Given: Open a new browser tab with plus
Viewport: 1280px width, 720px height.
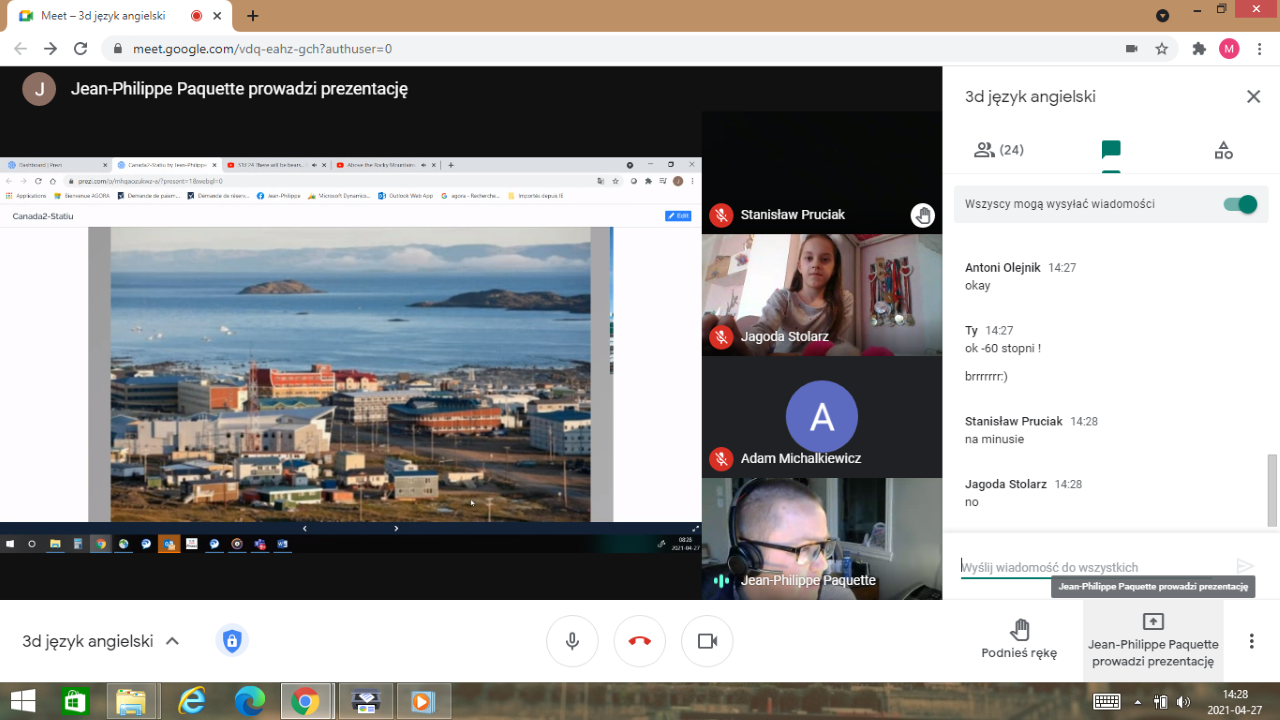Looking at the screenshot, I should click(252, 16).
